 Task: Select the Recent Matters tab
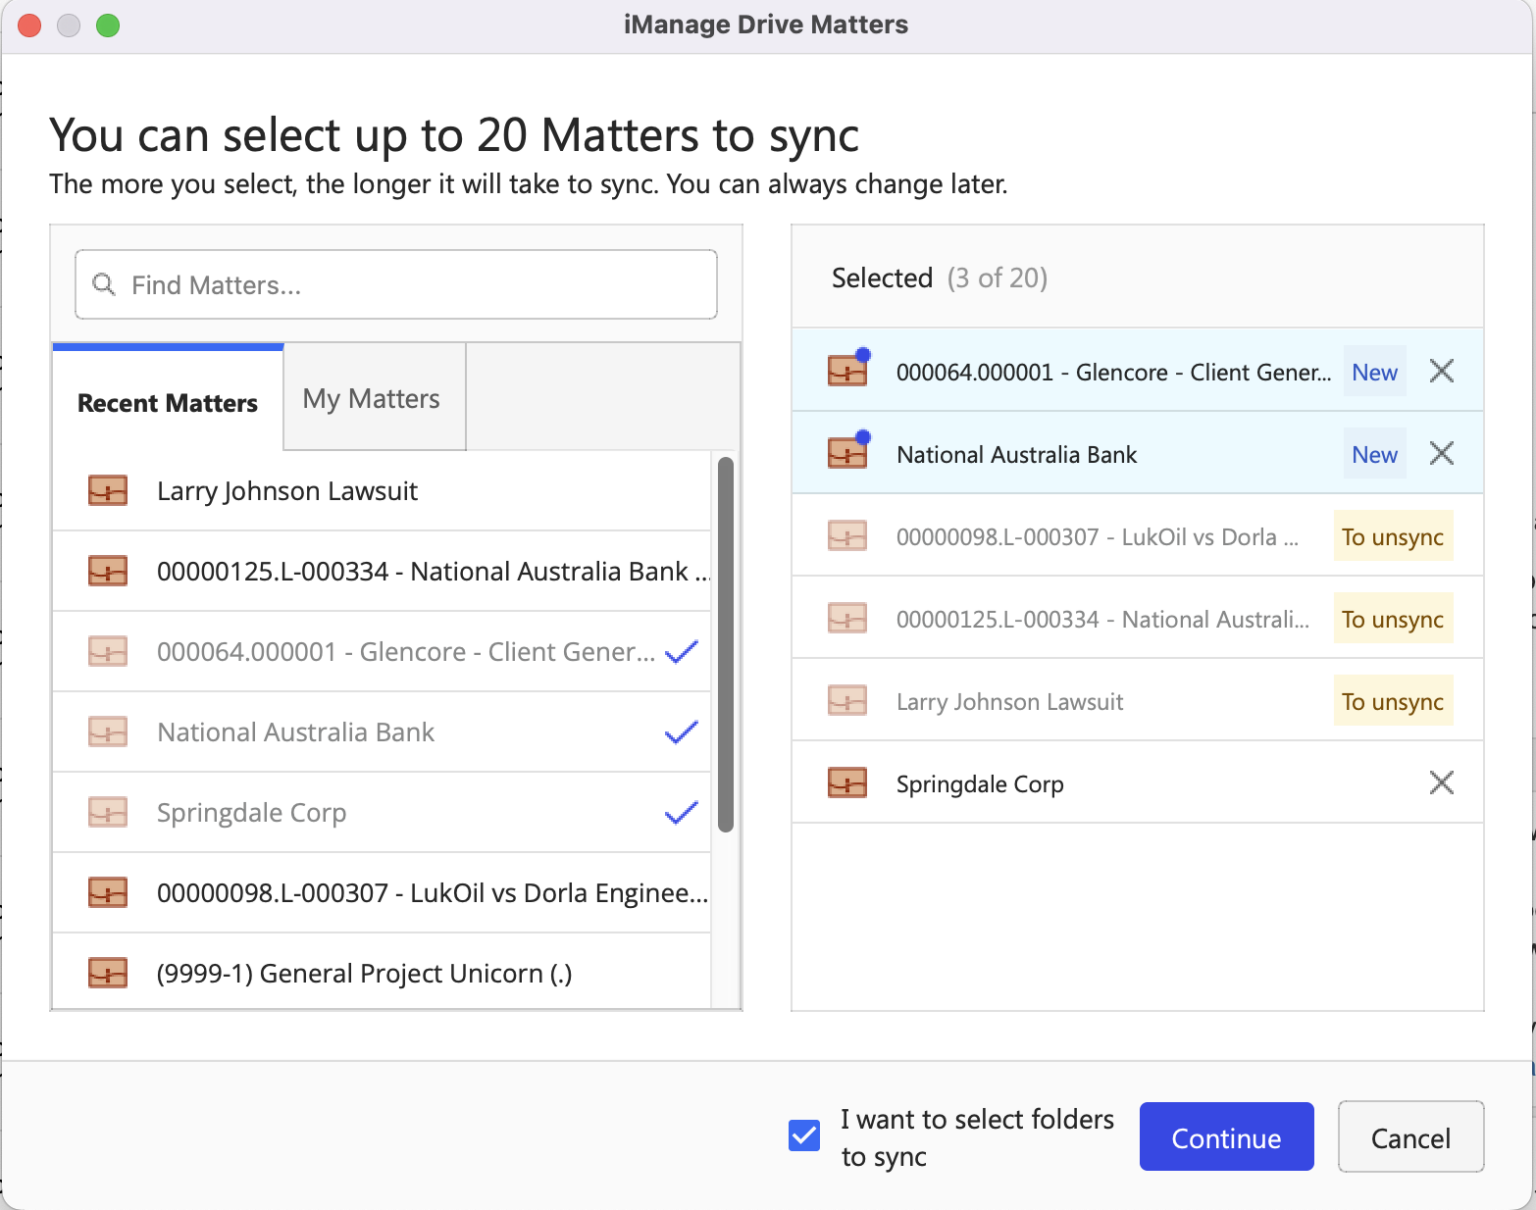[x=166, y=403]
